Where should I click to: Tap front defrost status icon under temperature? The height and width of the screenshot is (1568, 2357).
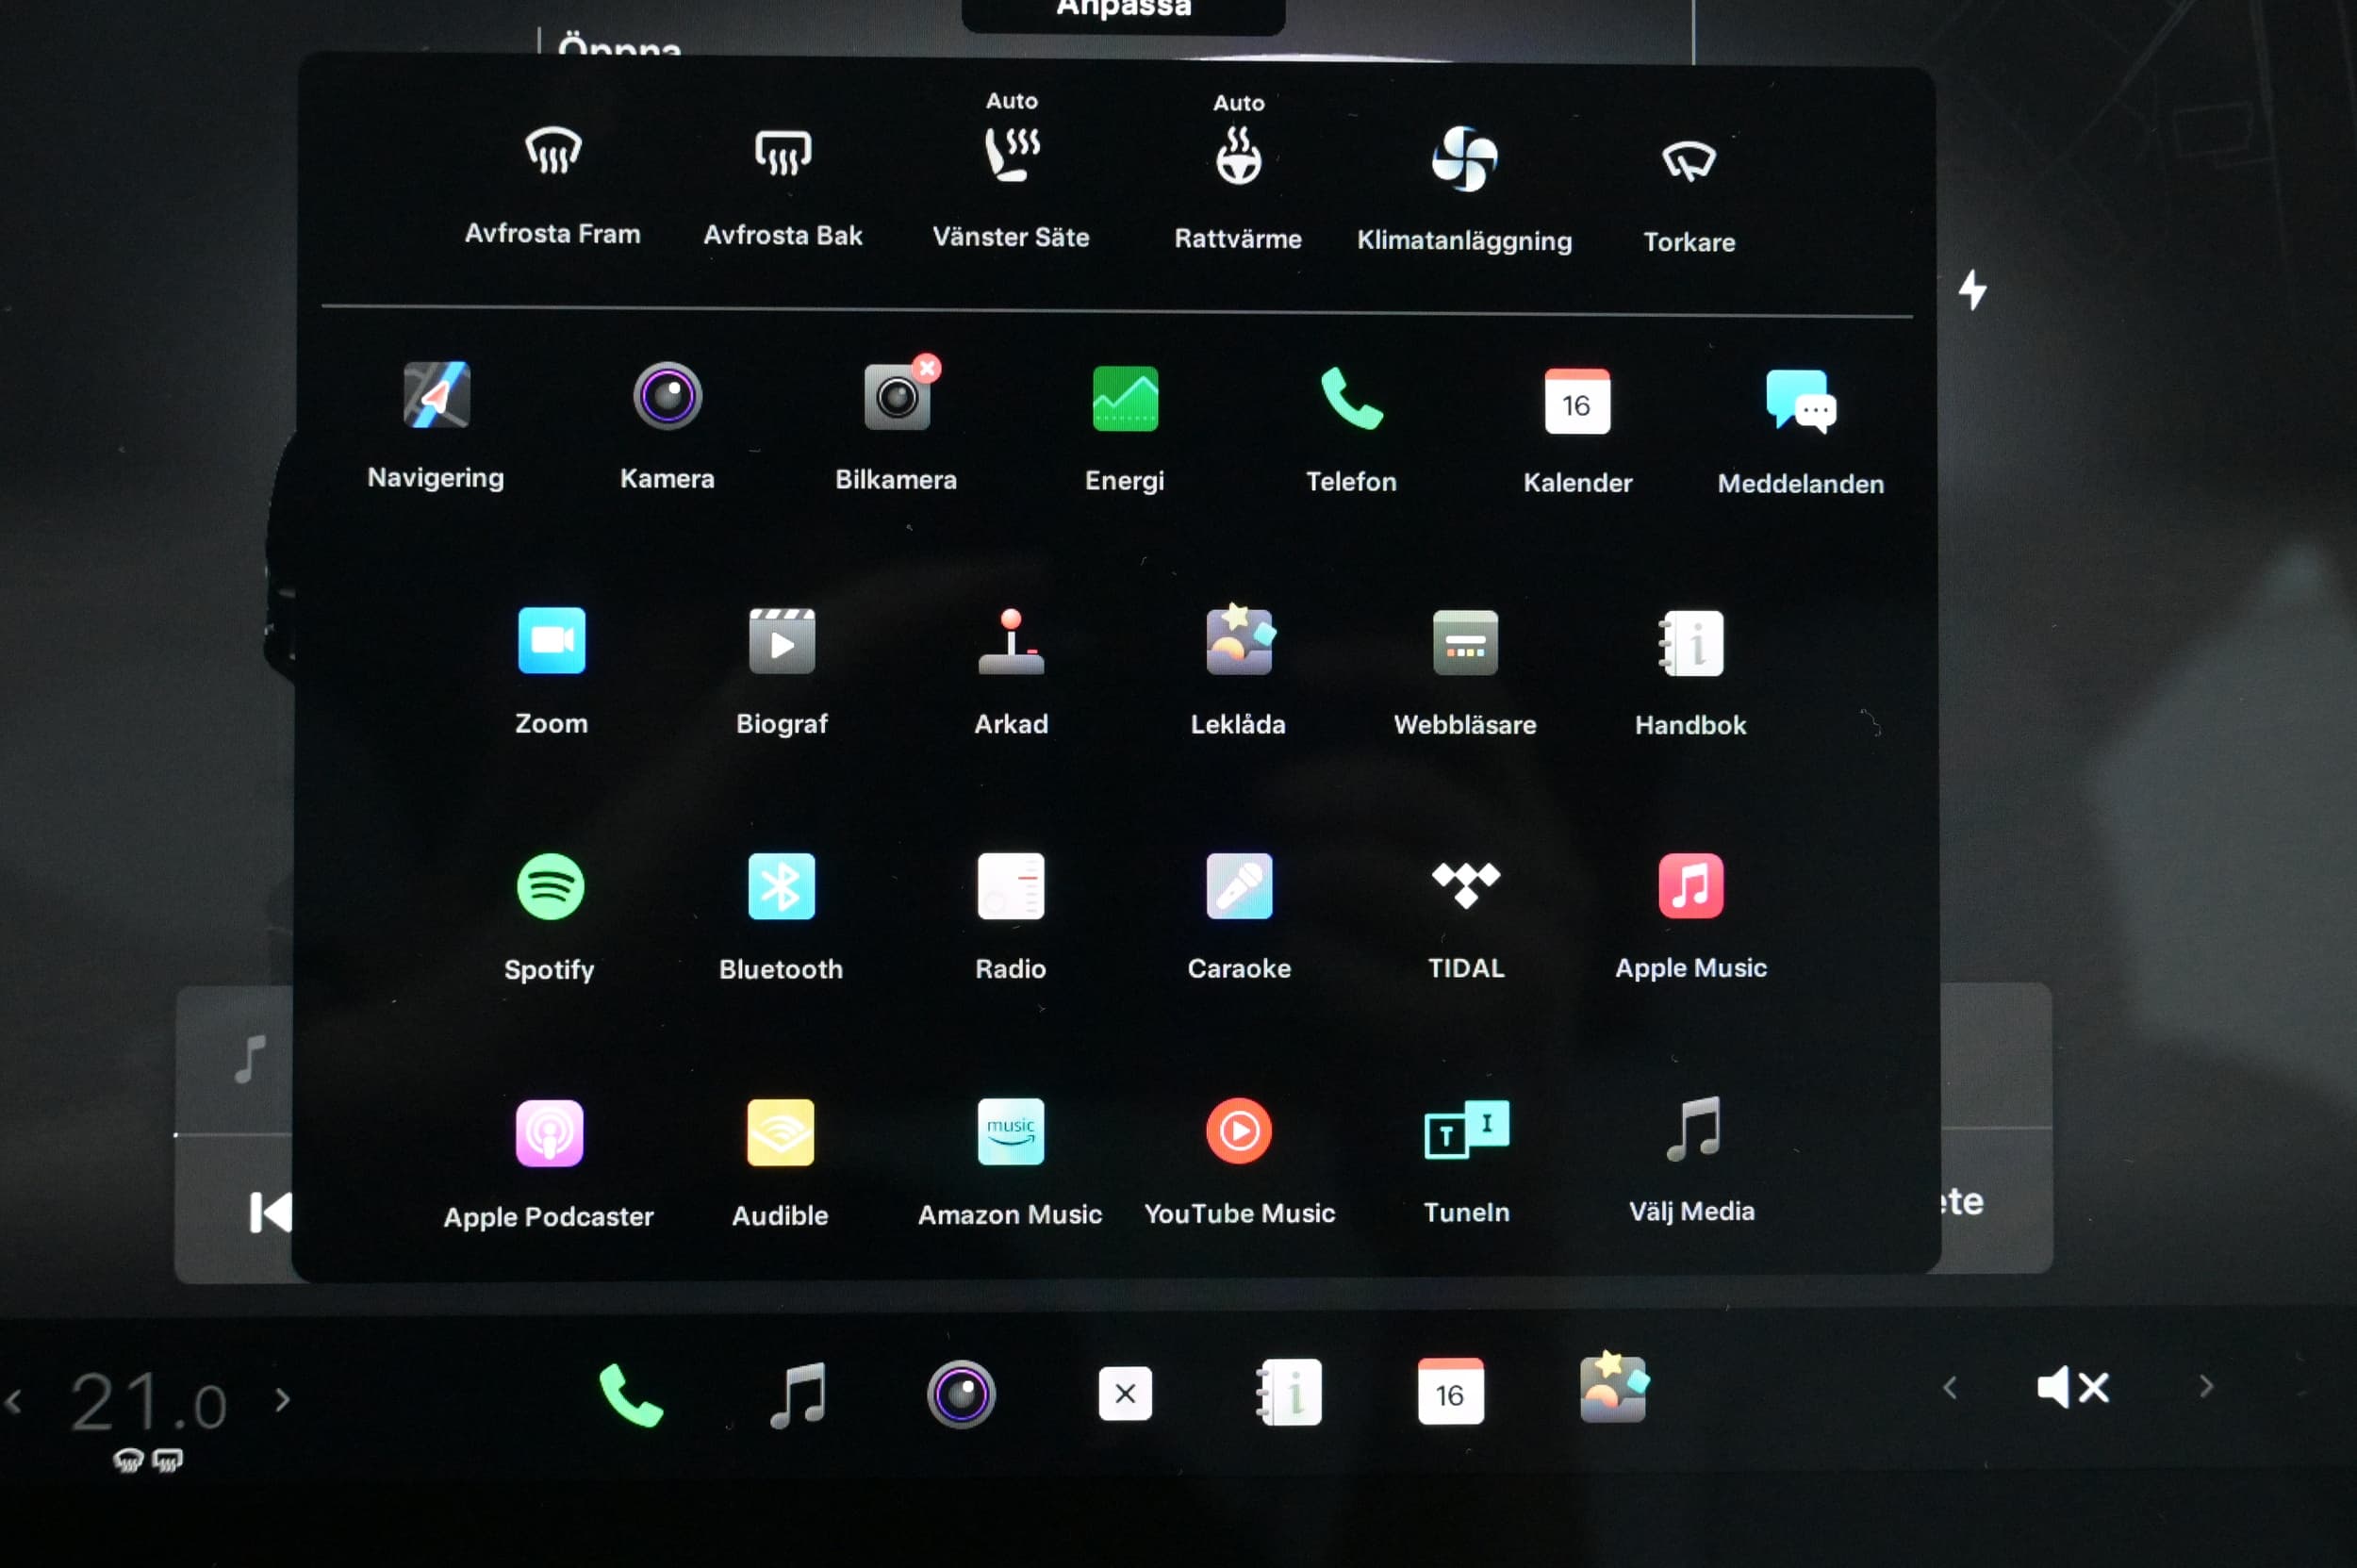coord(128,1460)
